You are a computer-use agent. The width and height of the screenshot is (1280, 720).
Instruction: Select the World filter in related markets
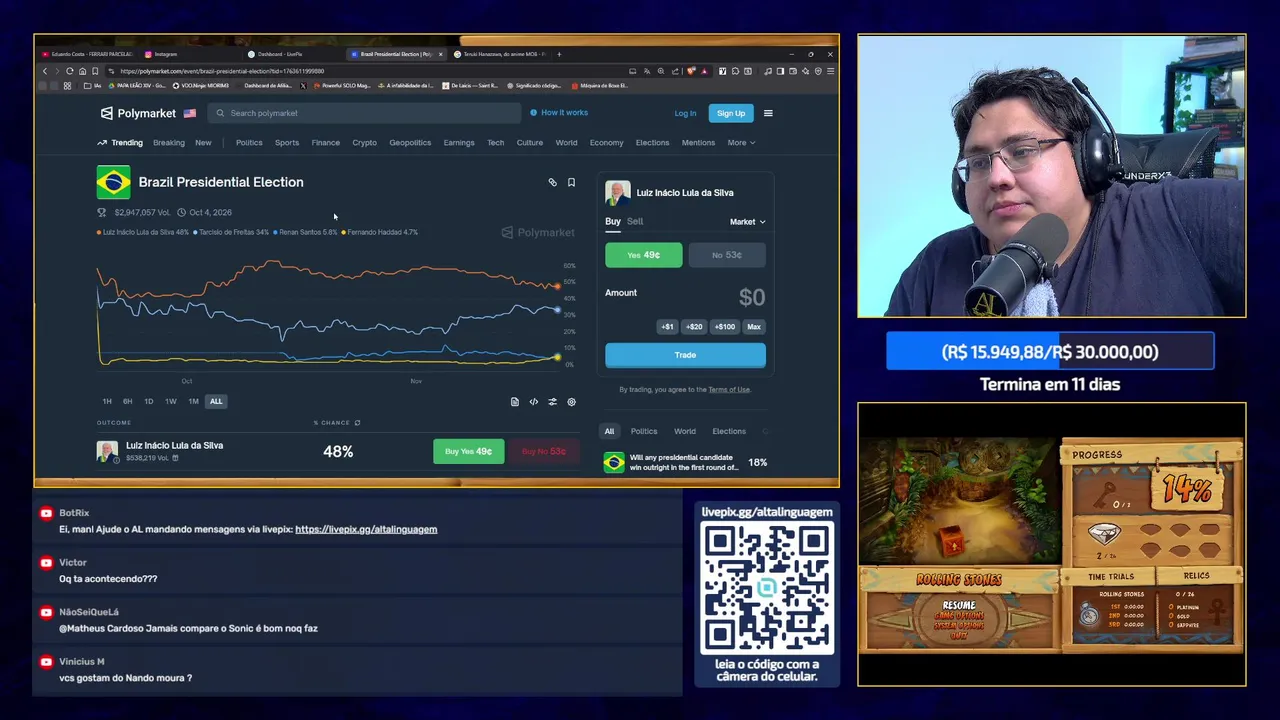[x=685, y=431]
